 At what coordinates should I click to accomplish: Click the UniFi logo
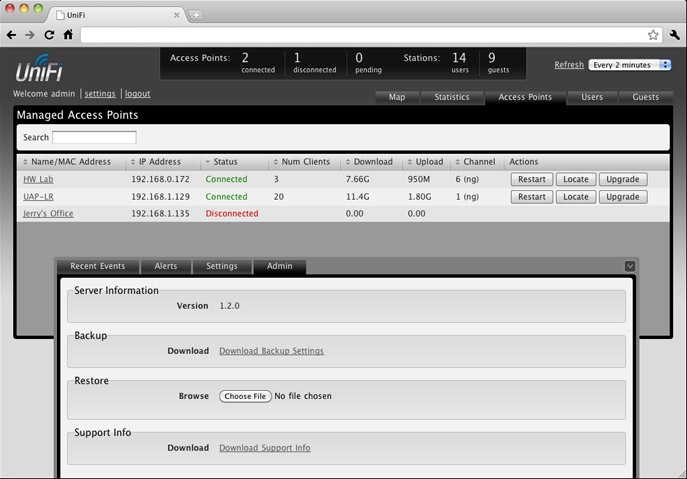click(x=39, y=68)
